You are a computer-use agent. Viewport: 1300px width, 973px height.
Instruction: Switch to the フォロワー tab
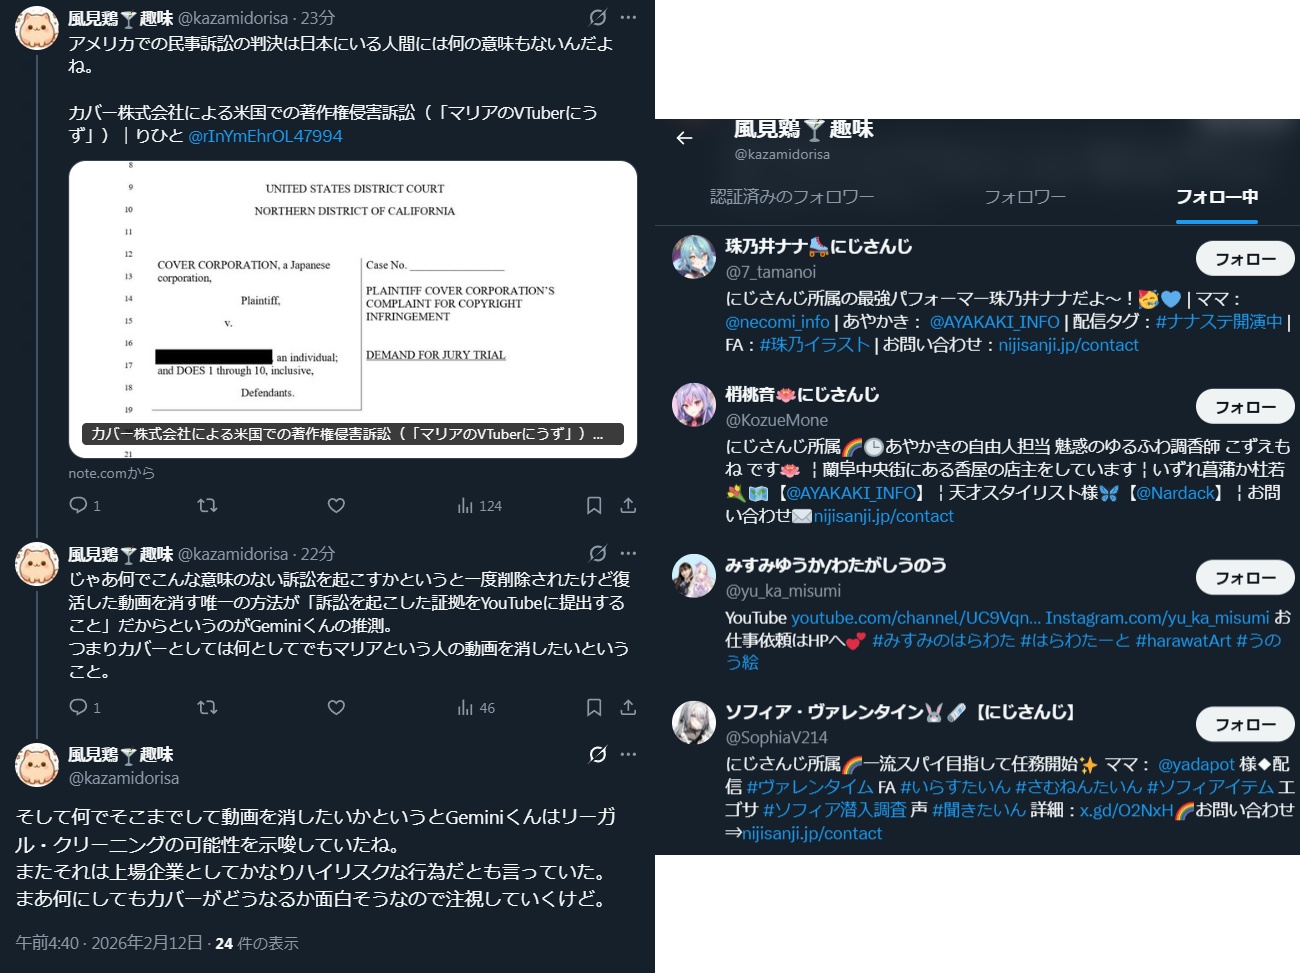tap(1025, 197)
